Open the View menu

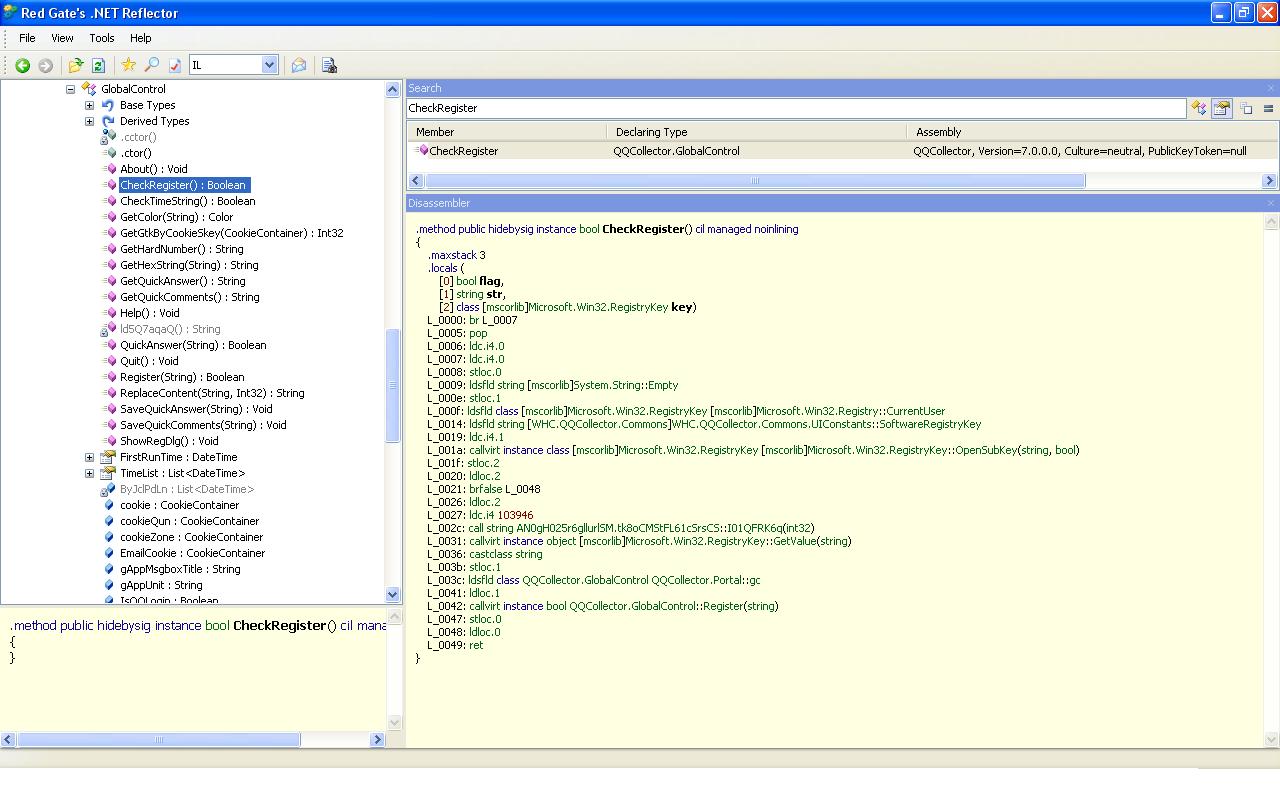click(x=62, y=38)
